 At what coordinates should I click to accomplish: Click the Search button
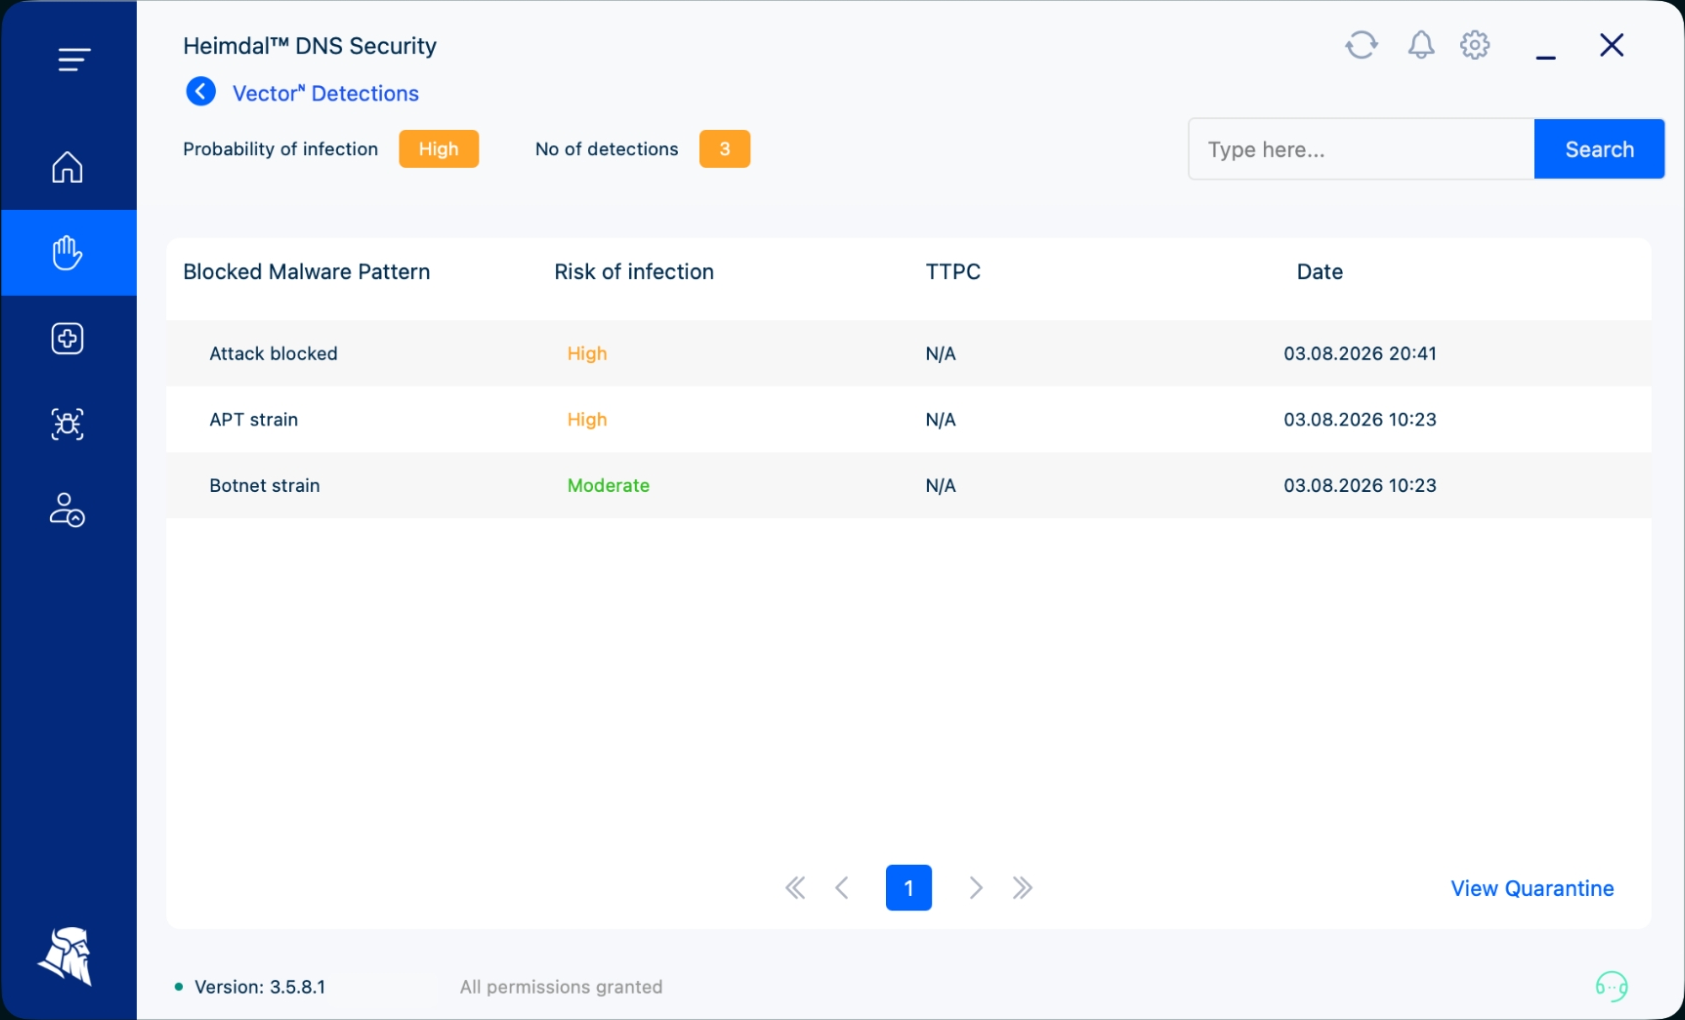coord(1599,149)
